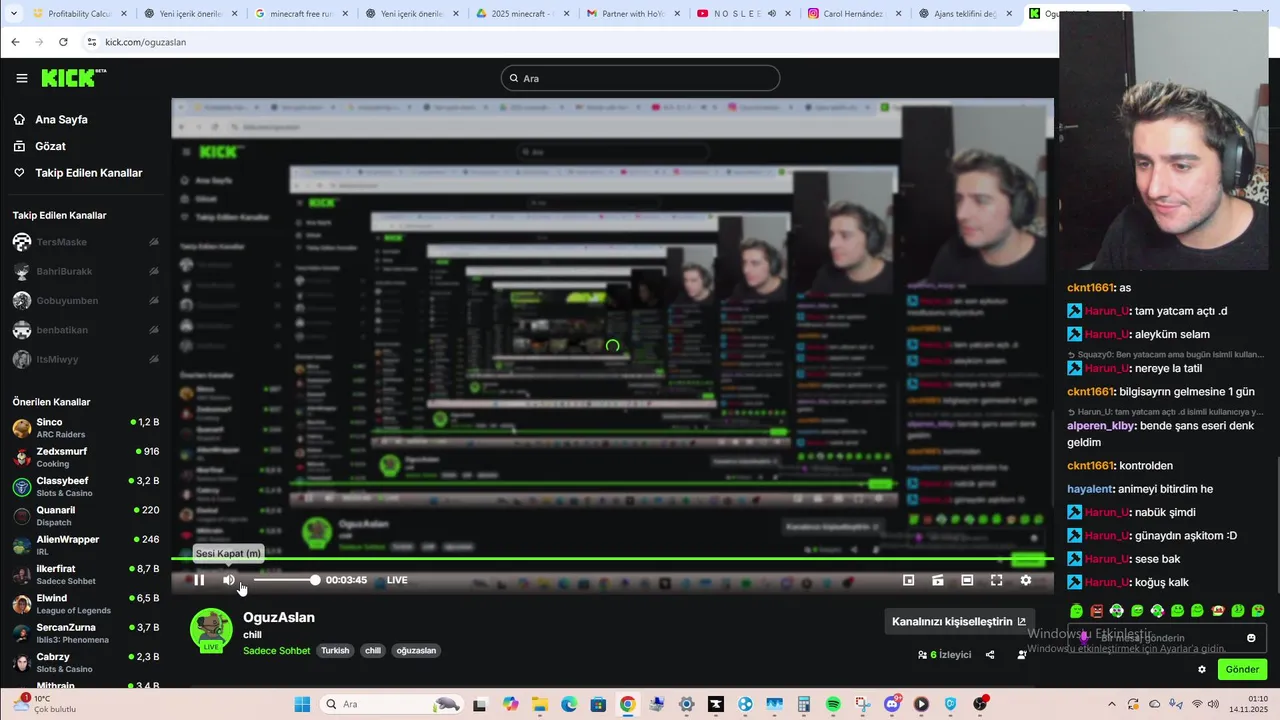Reload the page in Chrome
1280x720 pixels.
pos(63,42)
